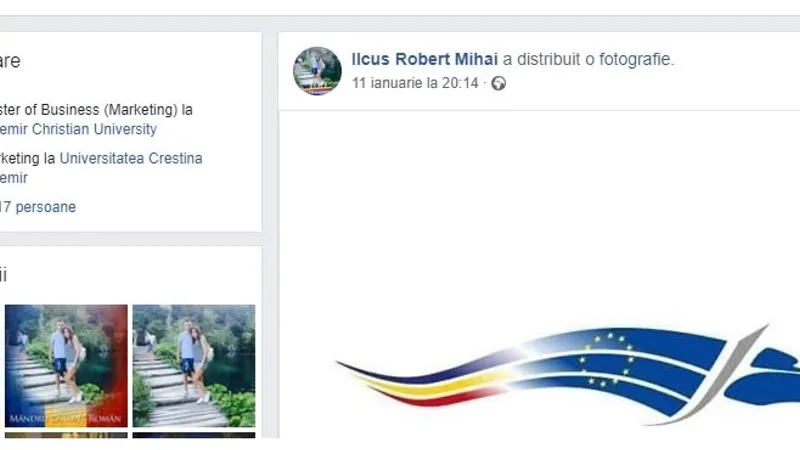The height and width of the screenshot is (450, 800).
Task: Click the 'rketing la' education entry text
Action: click(x=28, y=158)
